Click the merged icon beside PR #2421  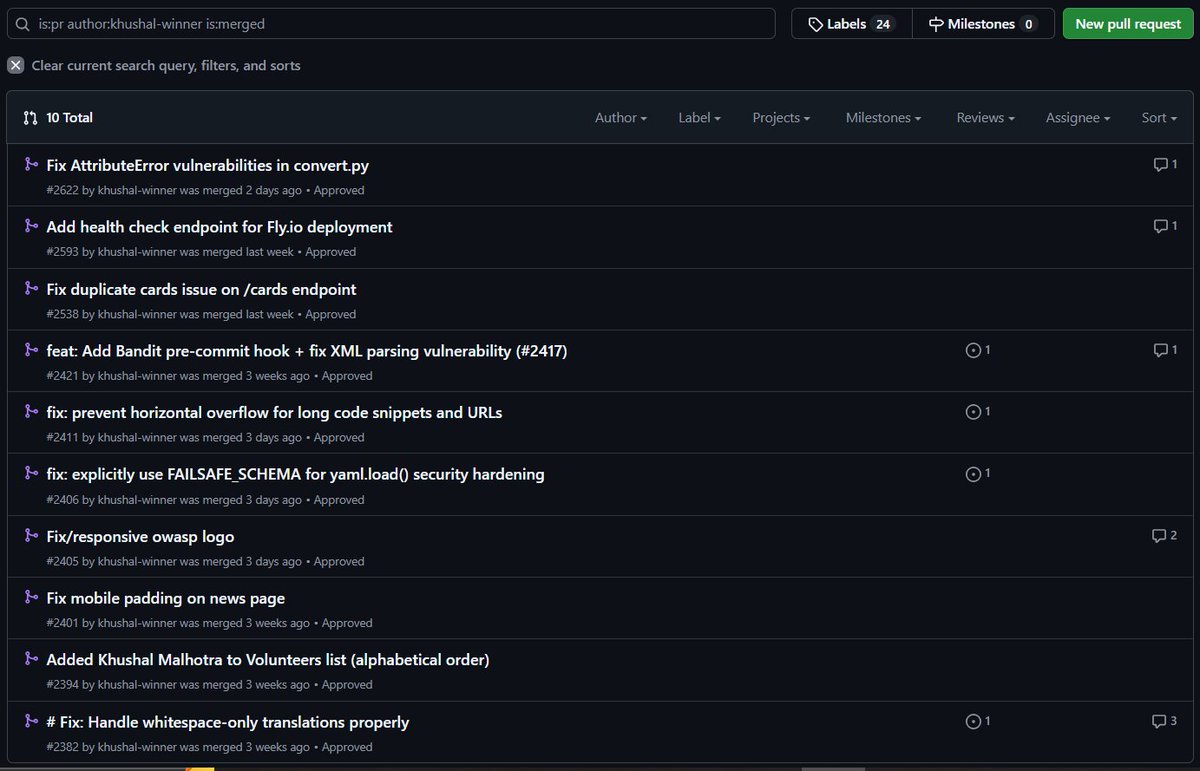pos(30,351)
